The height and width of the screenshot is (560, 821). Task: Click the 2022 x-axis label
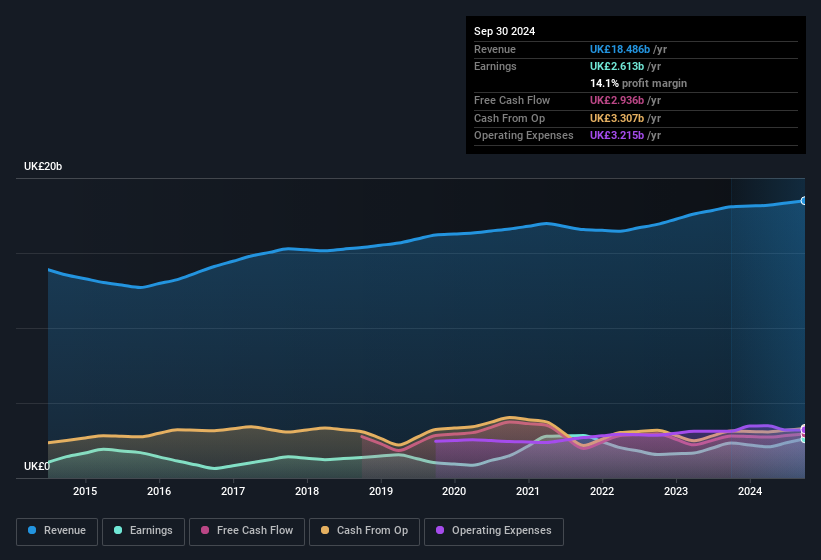tap(602, 491)
